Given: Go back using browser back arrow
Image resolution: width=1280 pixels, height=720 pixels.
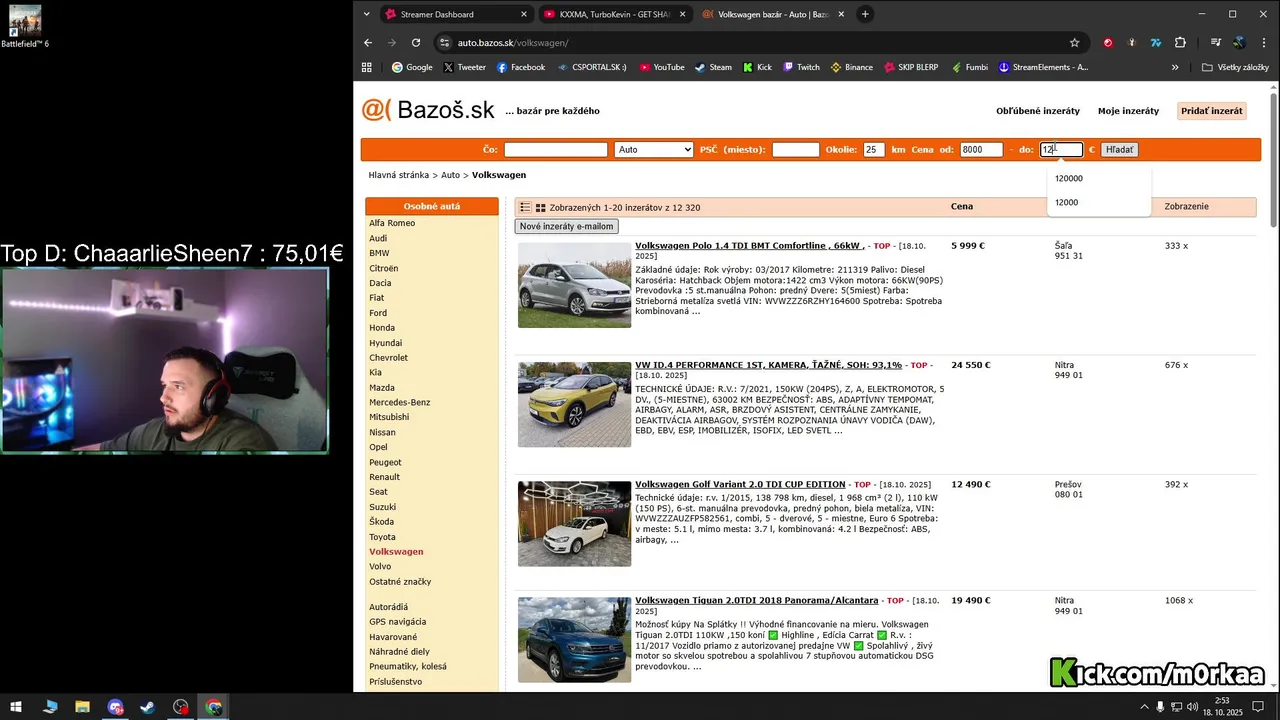Looking at the screenshot, I should [368, 43].
